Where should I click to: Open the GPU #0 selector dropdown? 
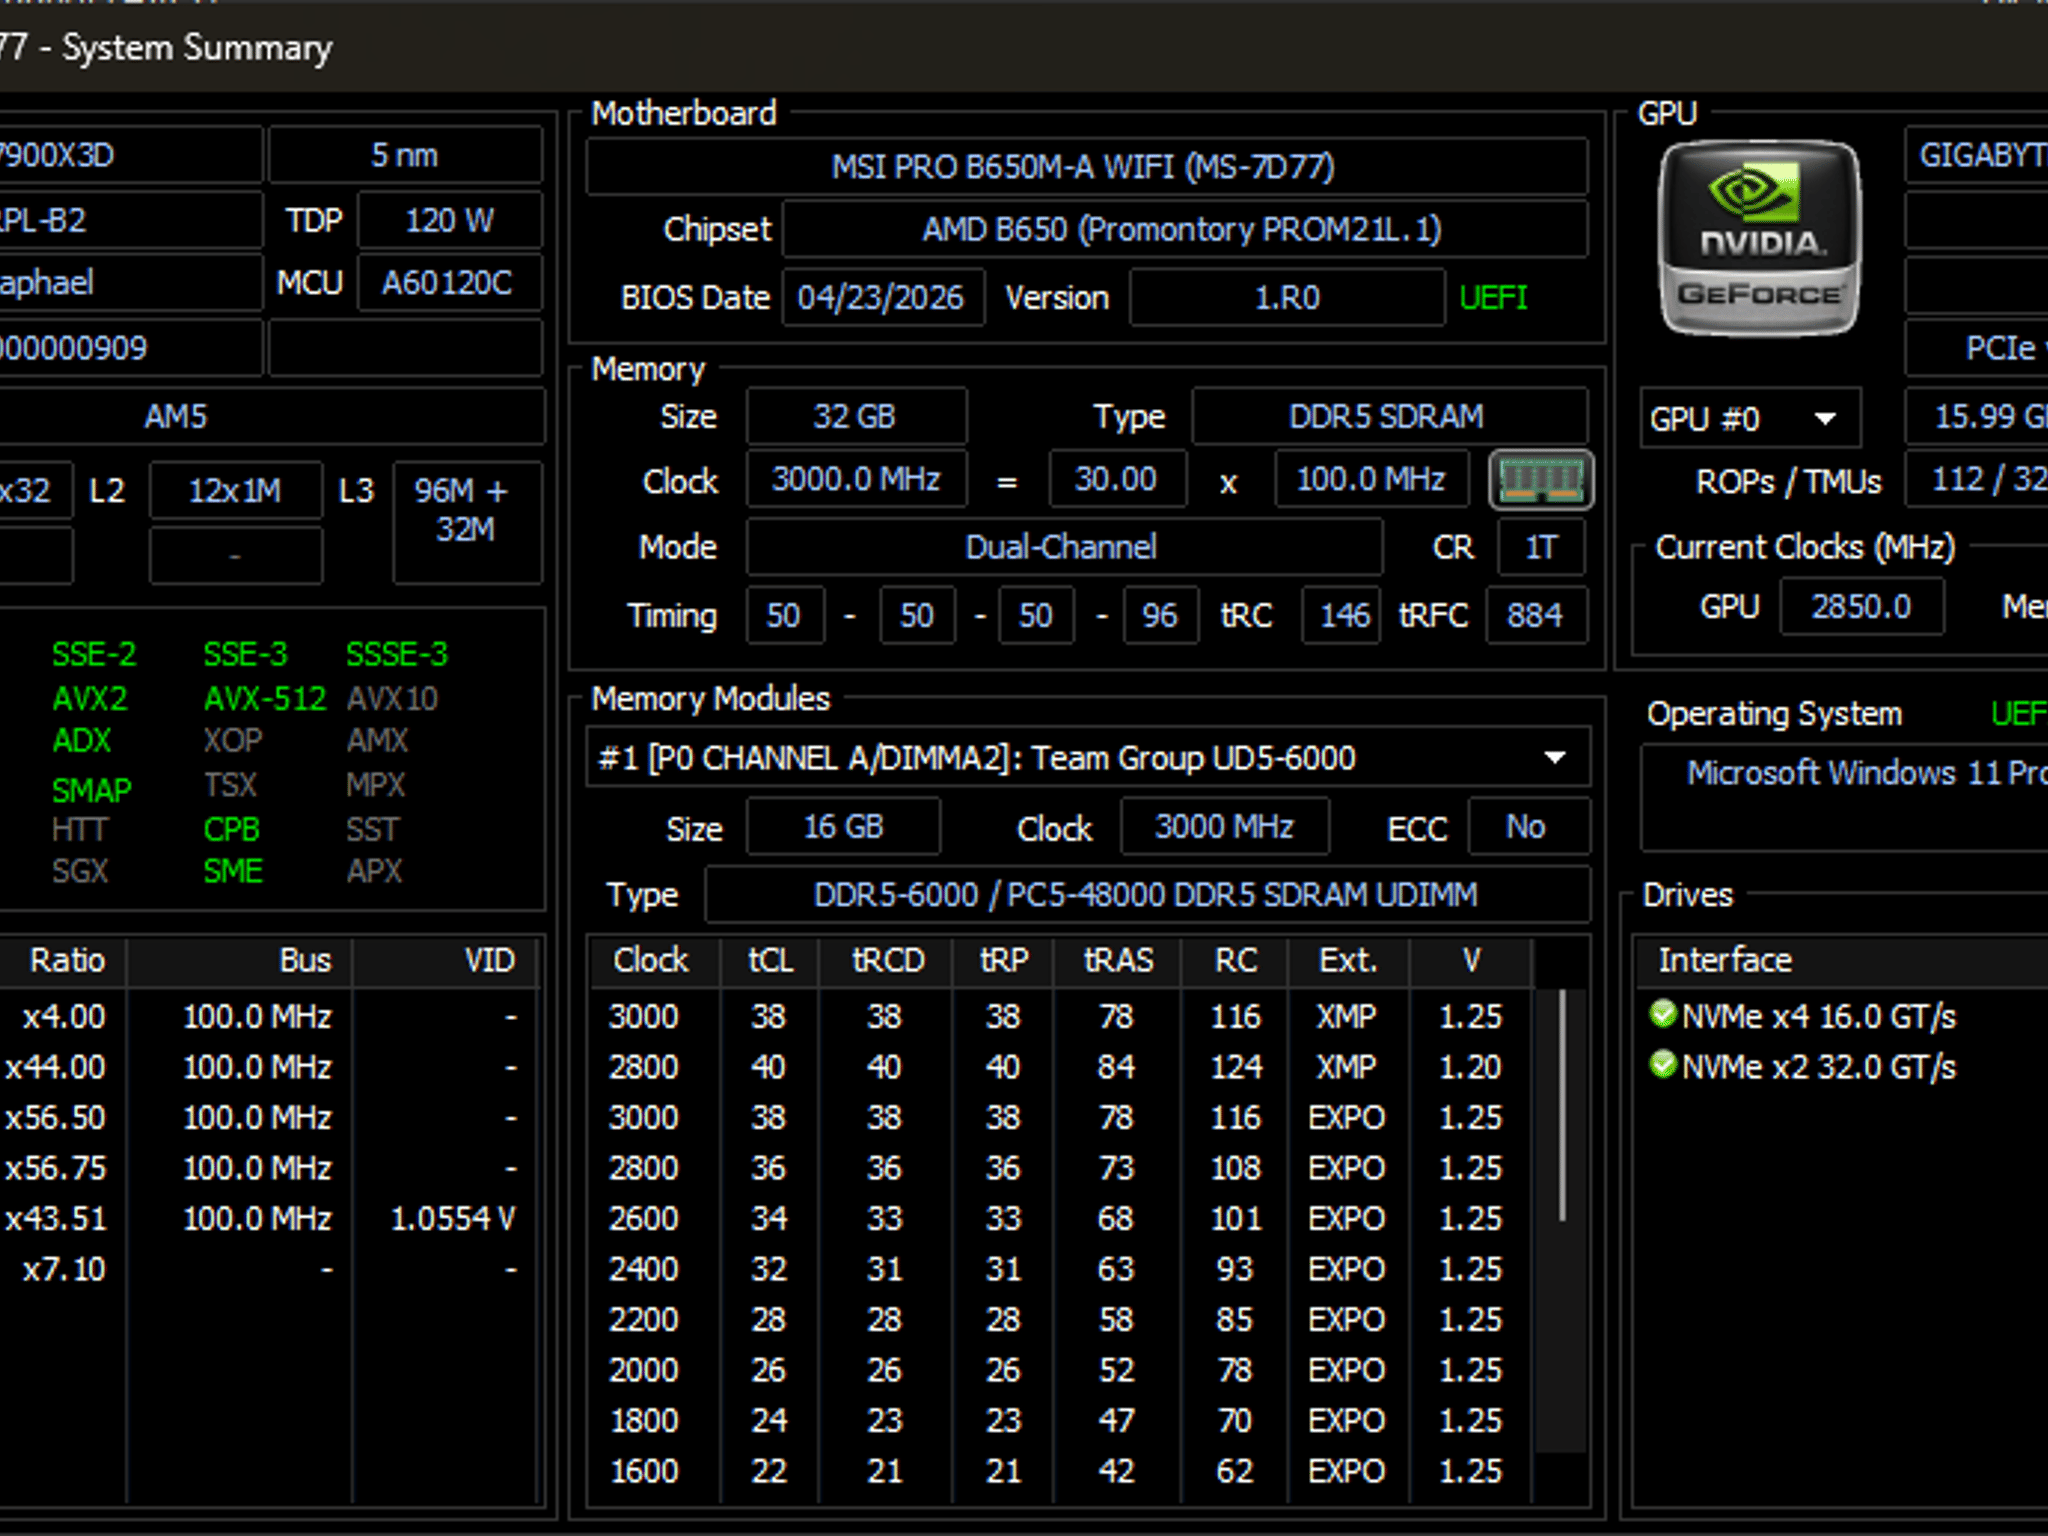(1750, 418)
